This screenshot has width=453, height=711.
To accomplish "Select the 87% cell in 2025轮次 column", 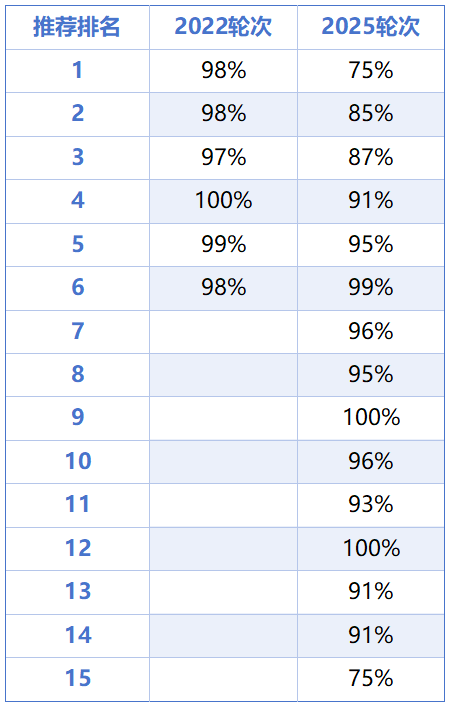I will (371, 158).
